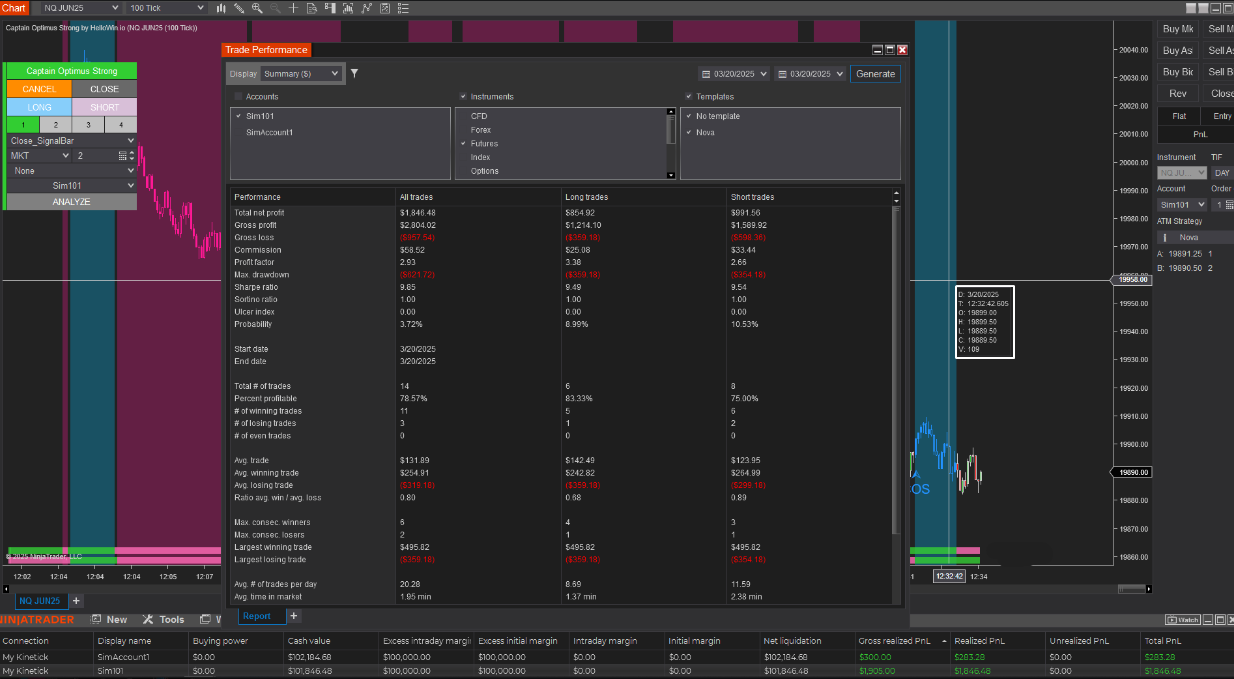
Task: Open the Account Sim101 dropdown in Chart Trader
Action: [x=1181, y=205]
